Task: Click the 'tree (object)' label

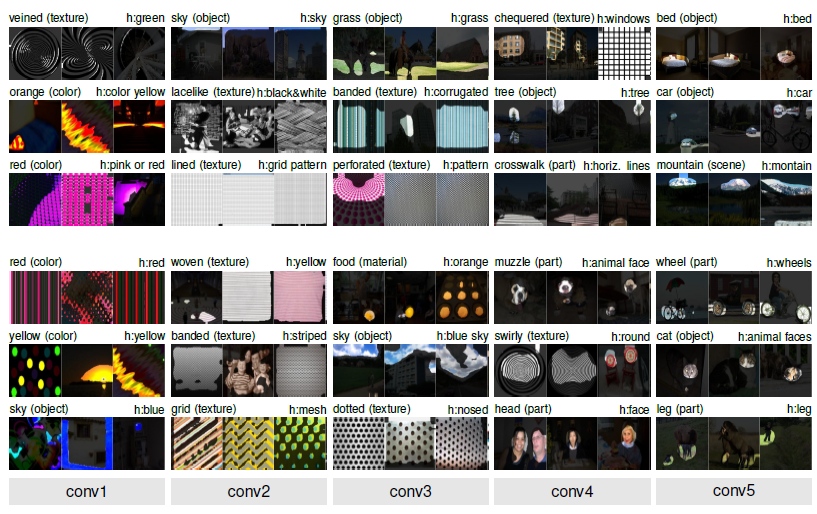Action: [525, 92]
